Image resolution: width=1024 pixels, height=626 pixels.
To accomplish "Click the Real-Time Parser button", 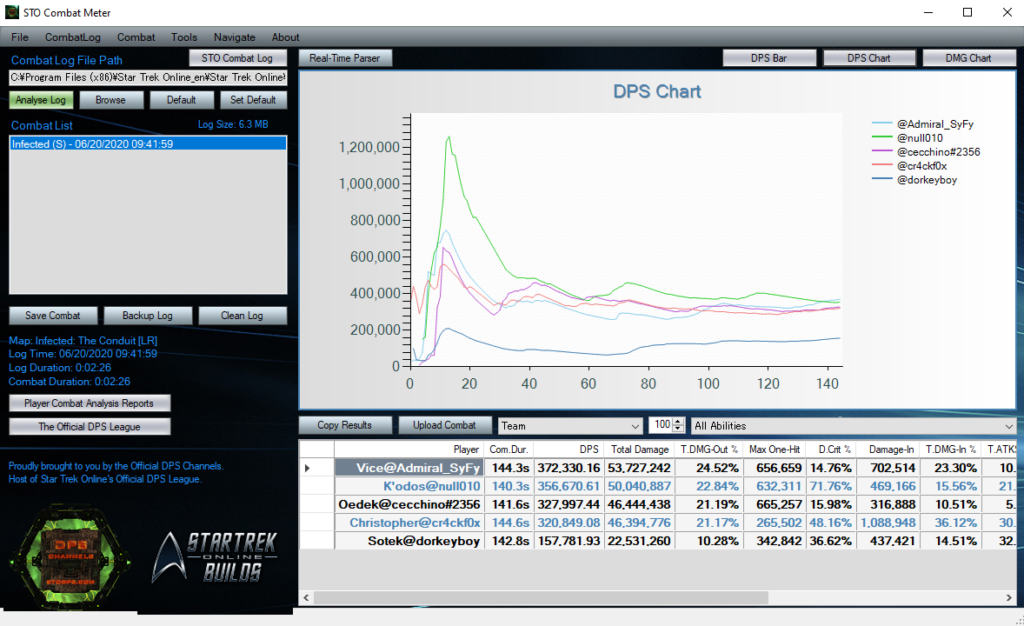I will pos(345,58).
